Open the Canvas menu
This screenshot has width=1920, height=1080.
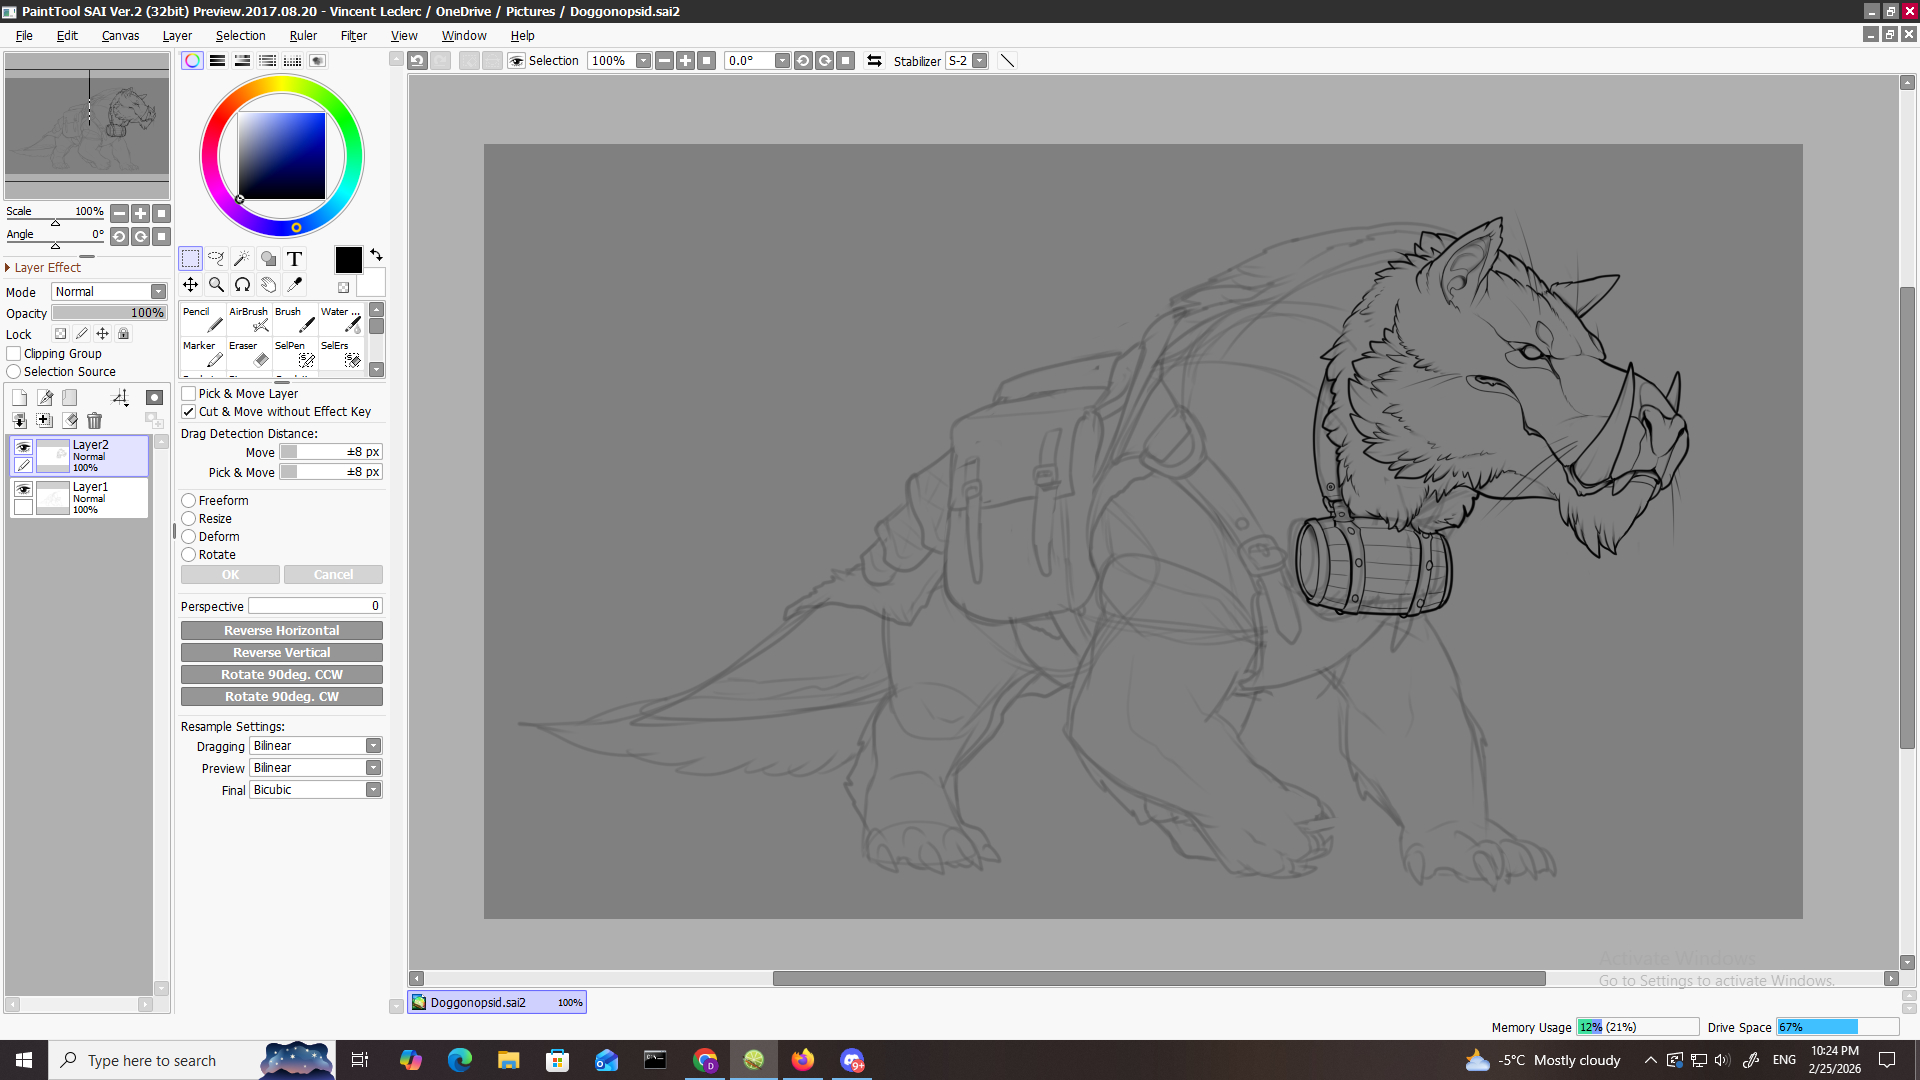pyautogui.click(x=120, y=36)
